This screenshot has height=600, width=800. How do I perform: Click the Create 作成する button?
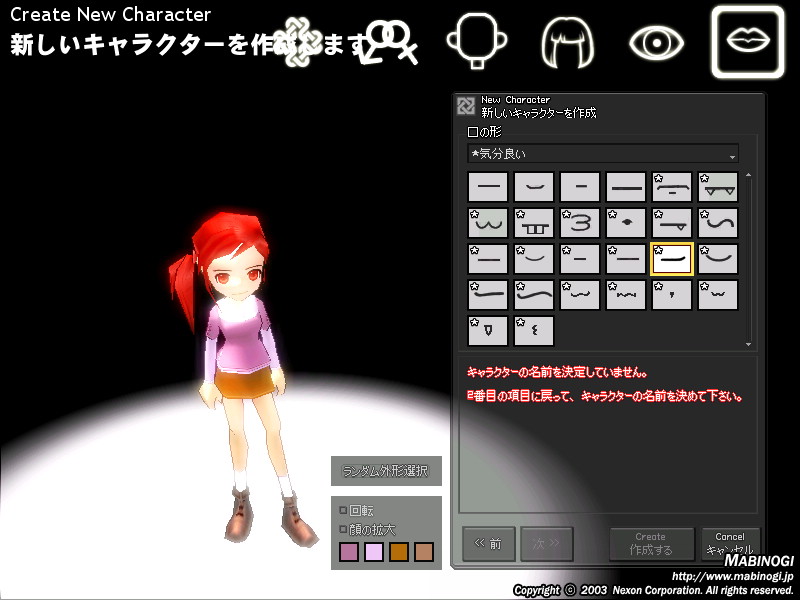(x=651, y=544)
